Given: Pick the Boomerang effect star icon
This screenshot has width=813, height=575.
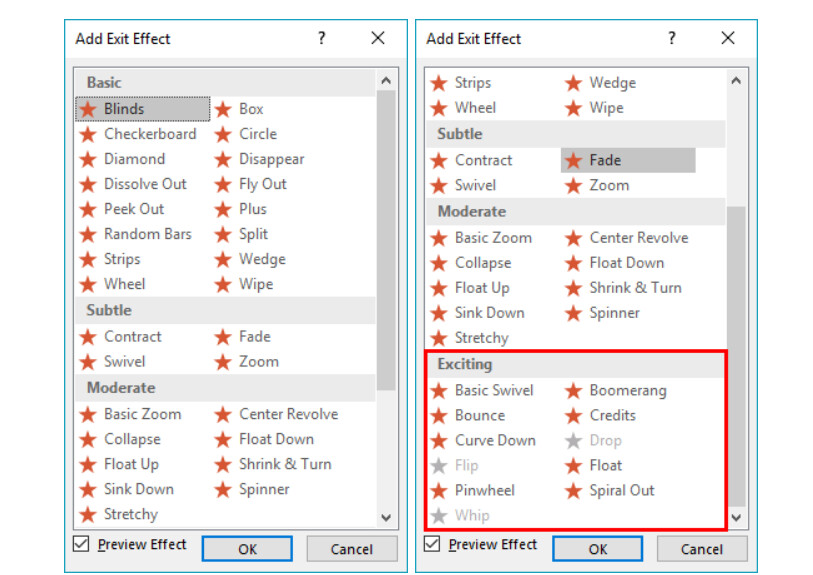Looking at the screenshot, I should (x=573, y=390).
